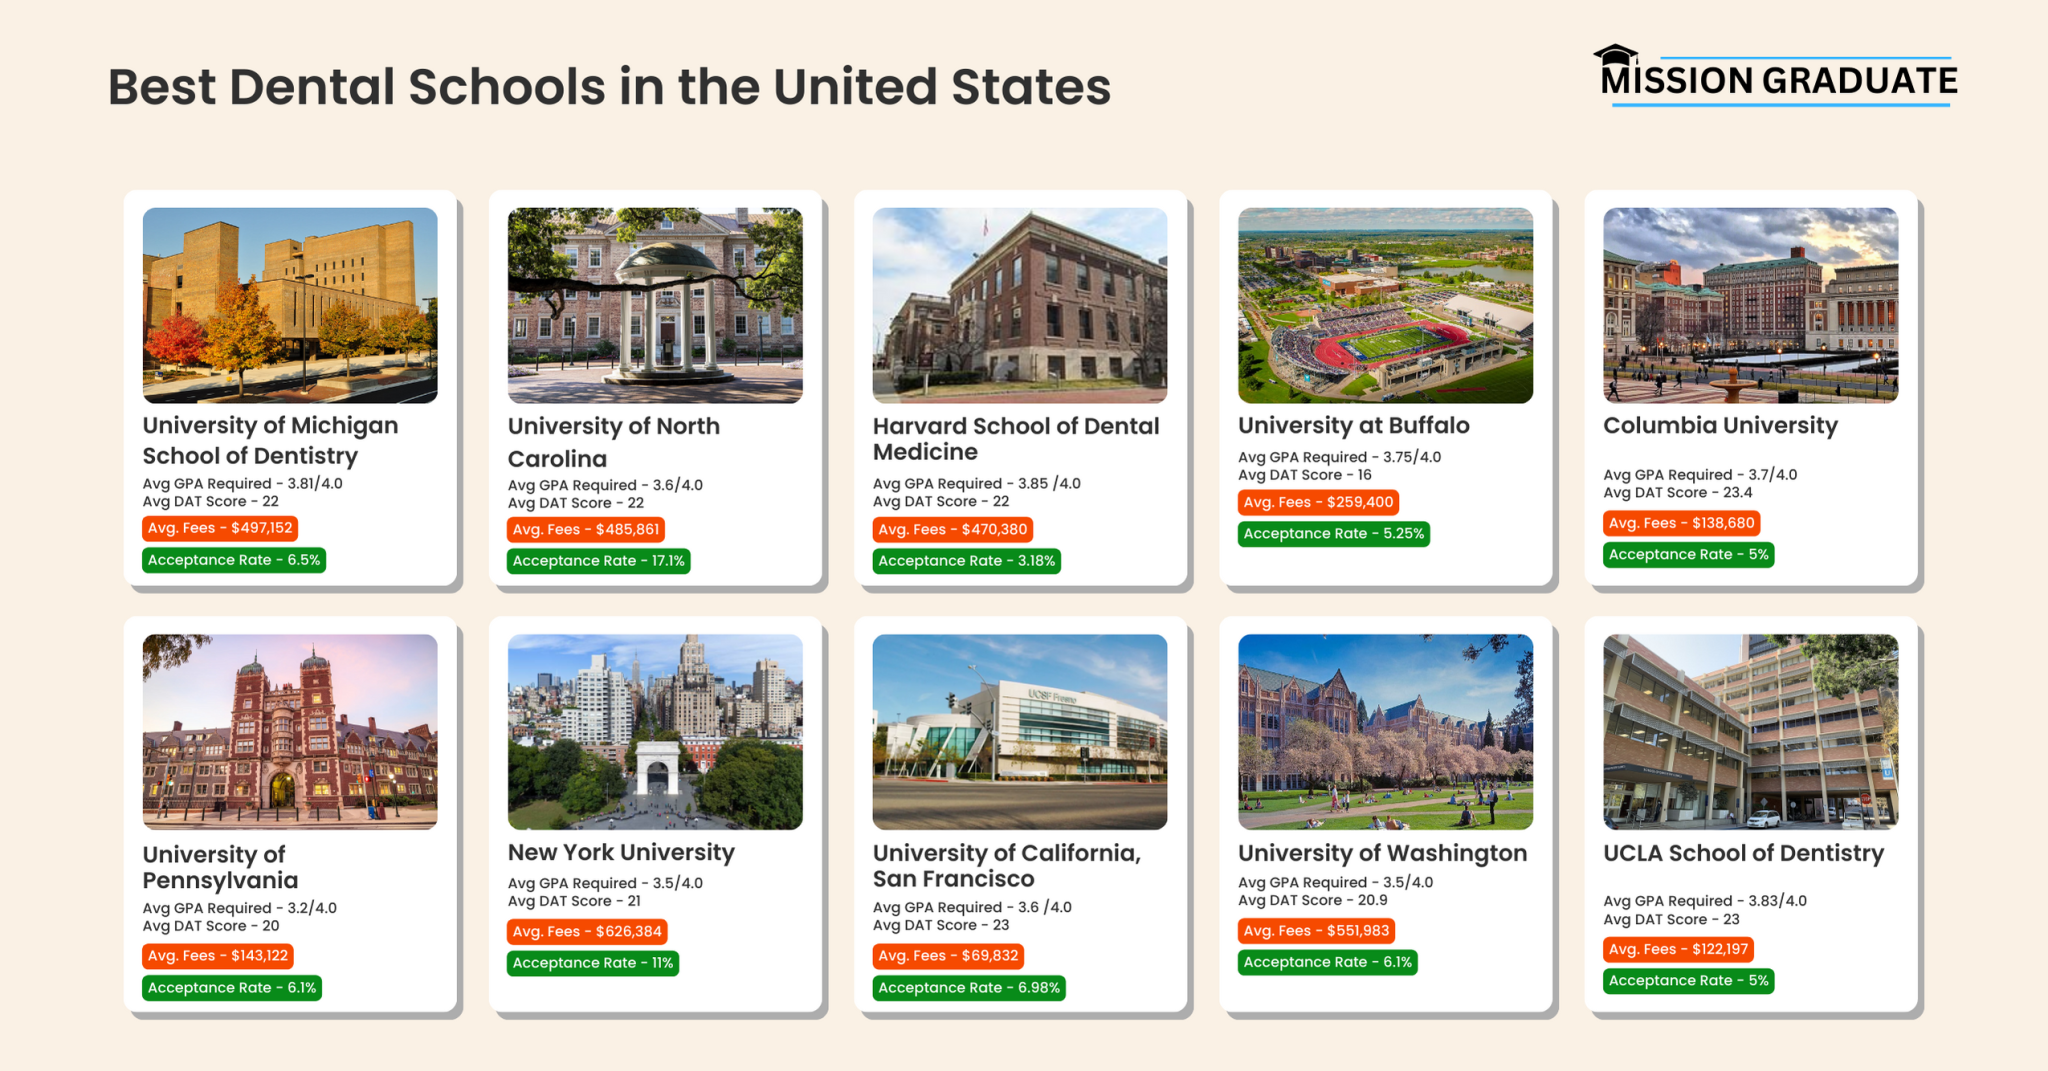
Task: Open the University at Buffalo stadium photo
Action: [1385, 305]
